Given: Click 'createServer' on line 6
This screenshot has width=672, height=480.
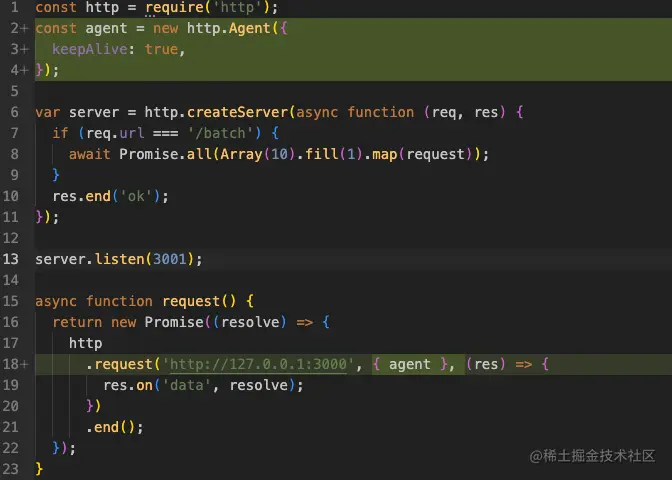Looking at the screenshot, I should click(x=237, y=112).
